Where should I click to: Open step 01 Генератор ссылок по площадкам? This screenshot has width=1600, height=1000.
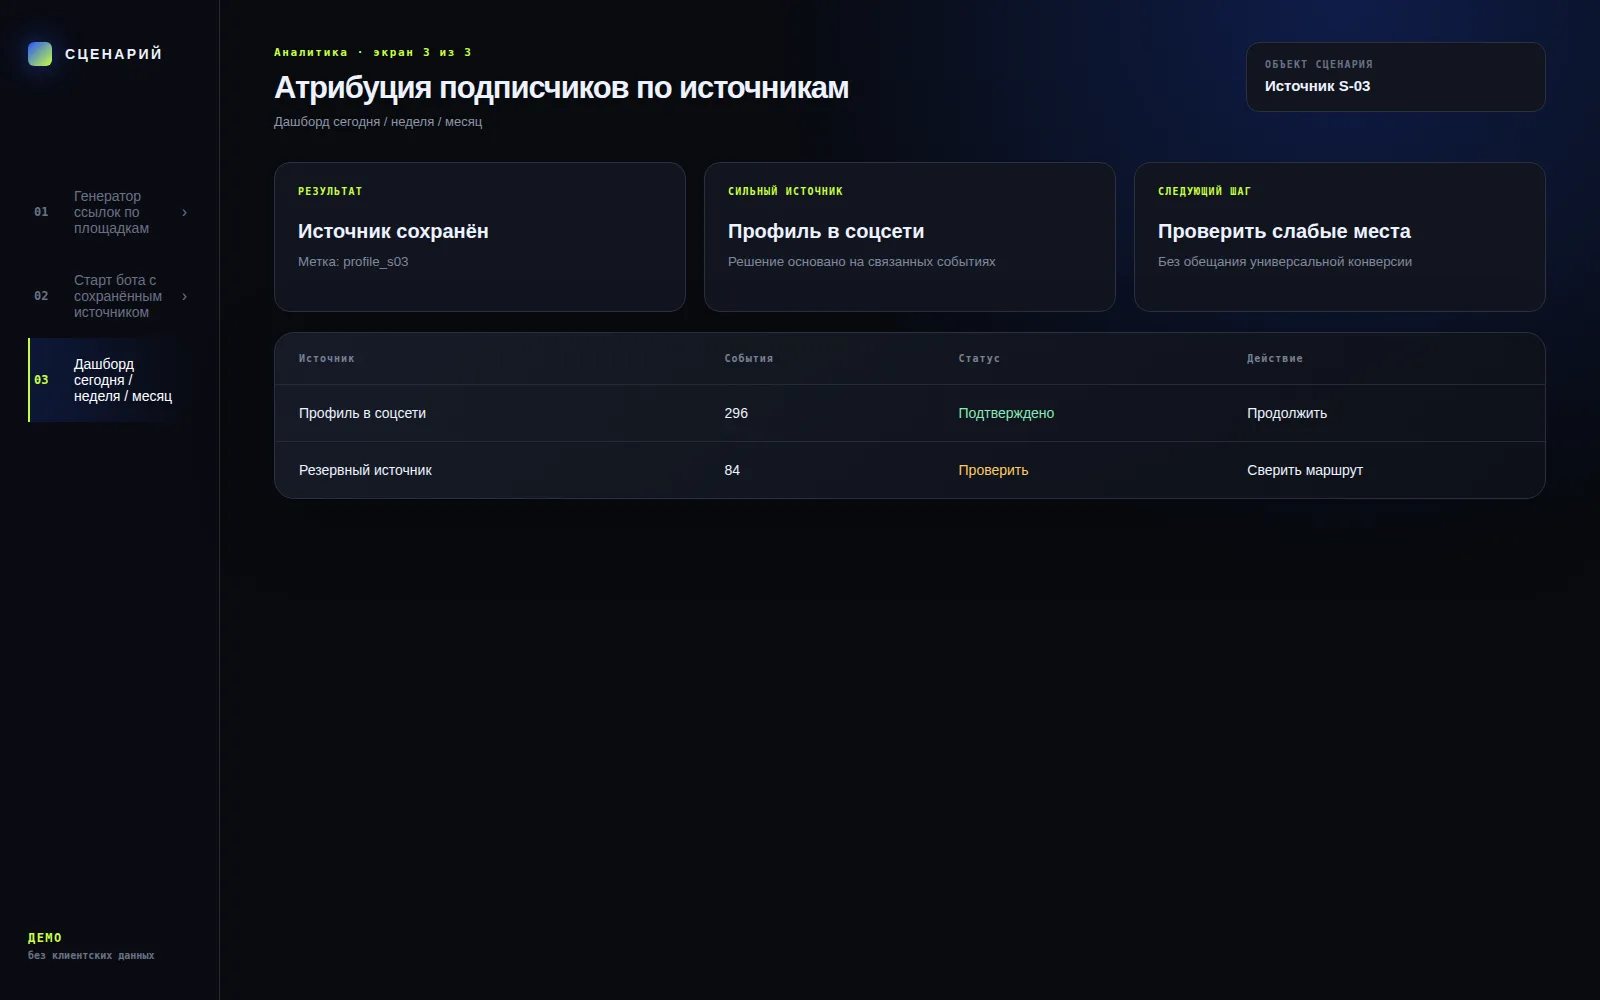(x=110, y=212)
